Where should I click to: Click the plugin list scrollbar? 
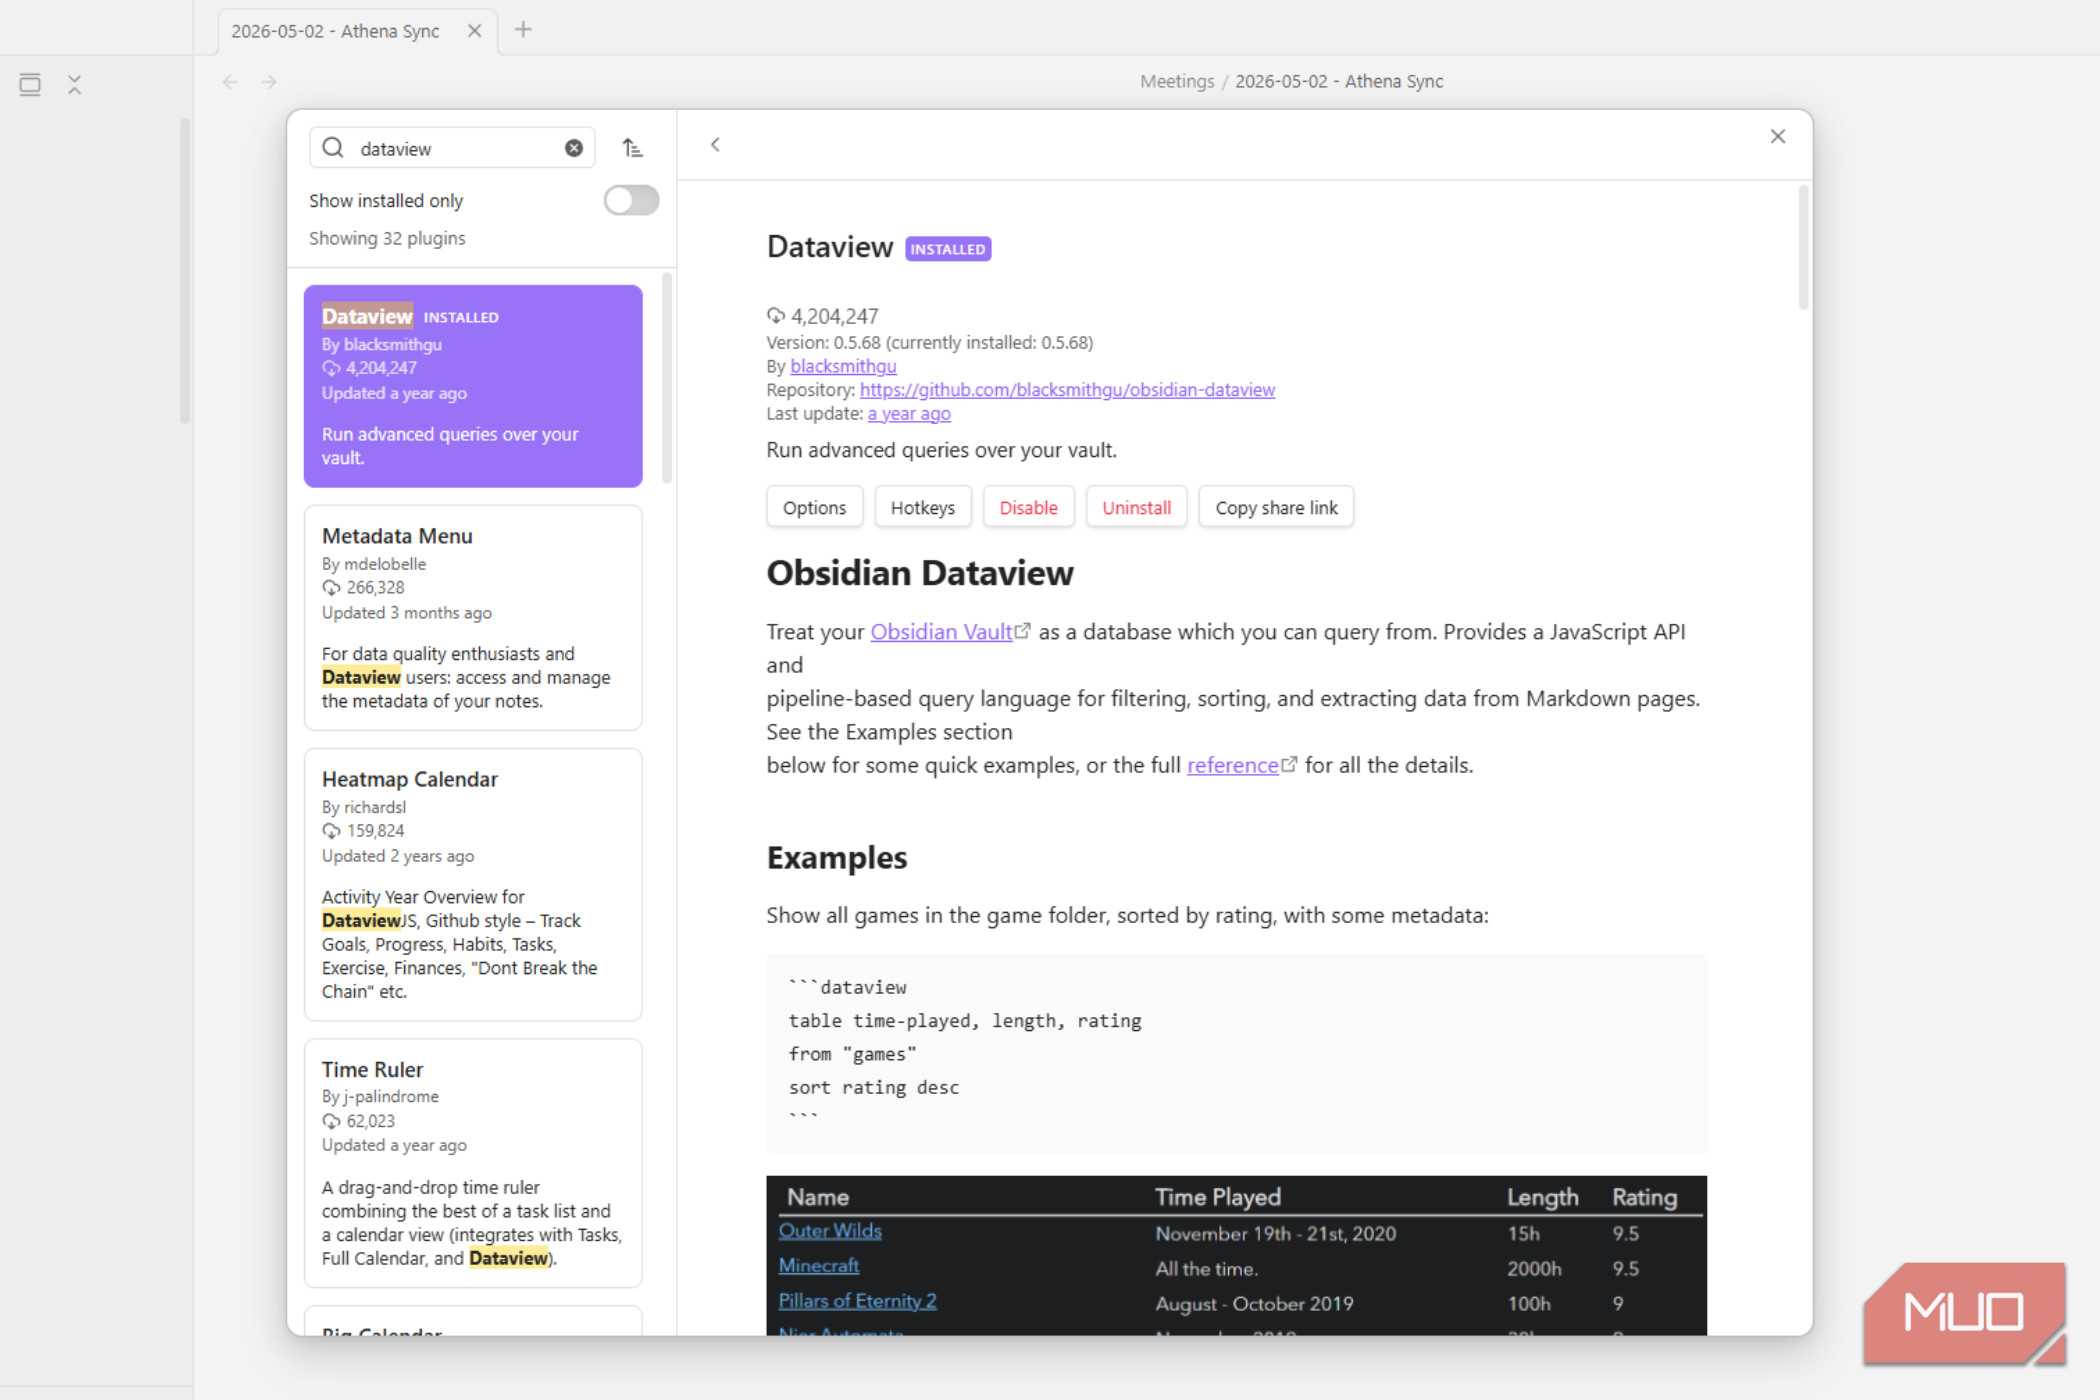(x=667, y=378)
